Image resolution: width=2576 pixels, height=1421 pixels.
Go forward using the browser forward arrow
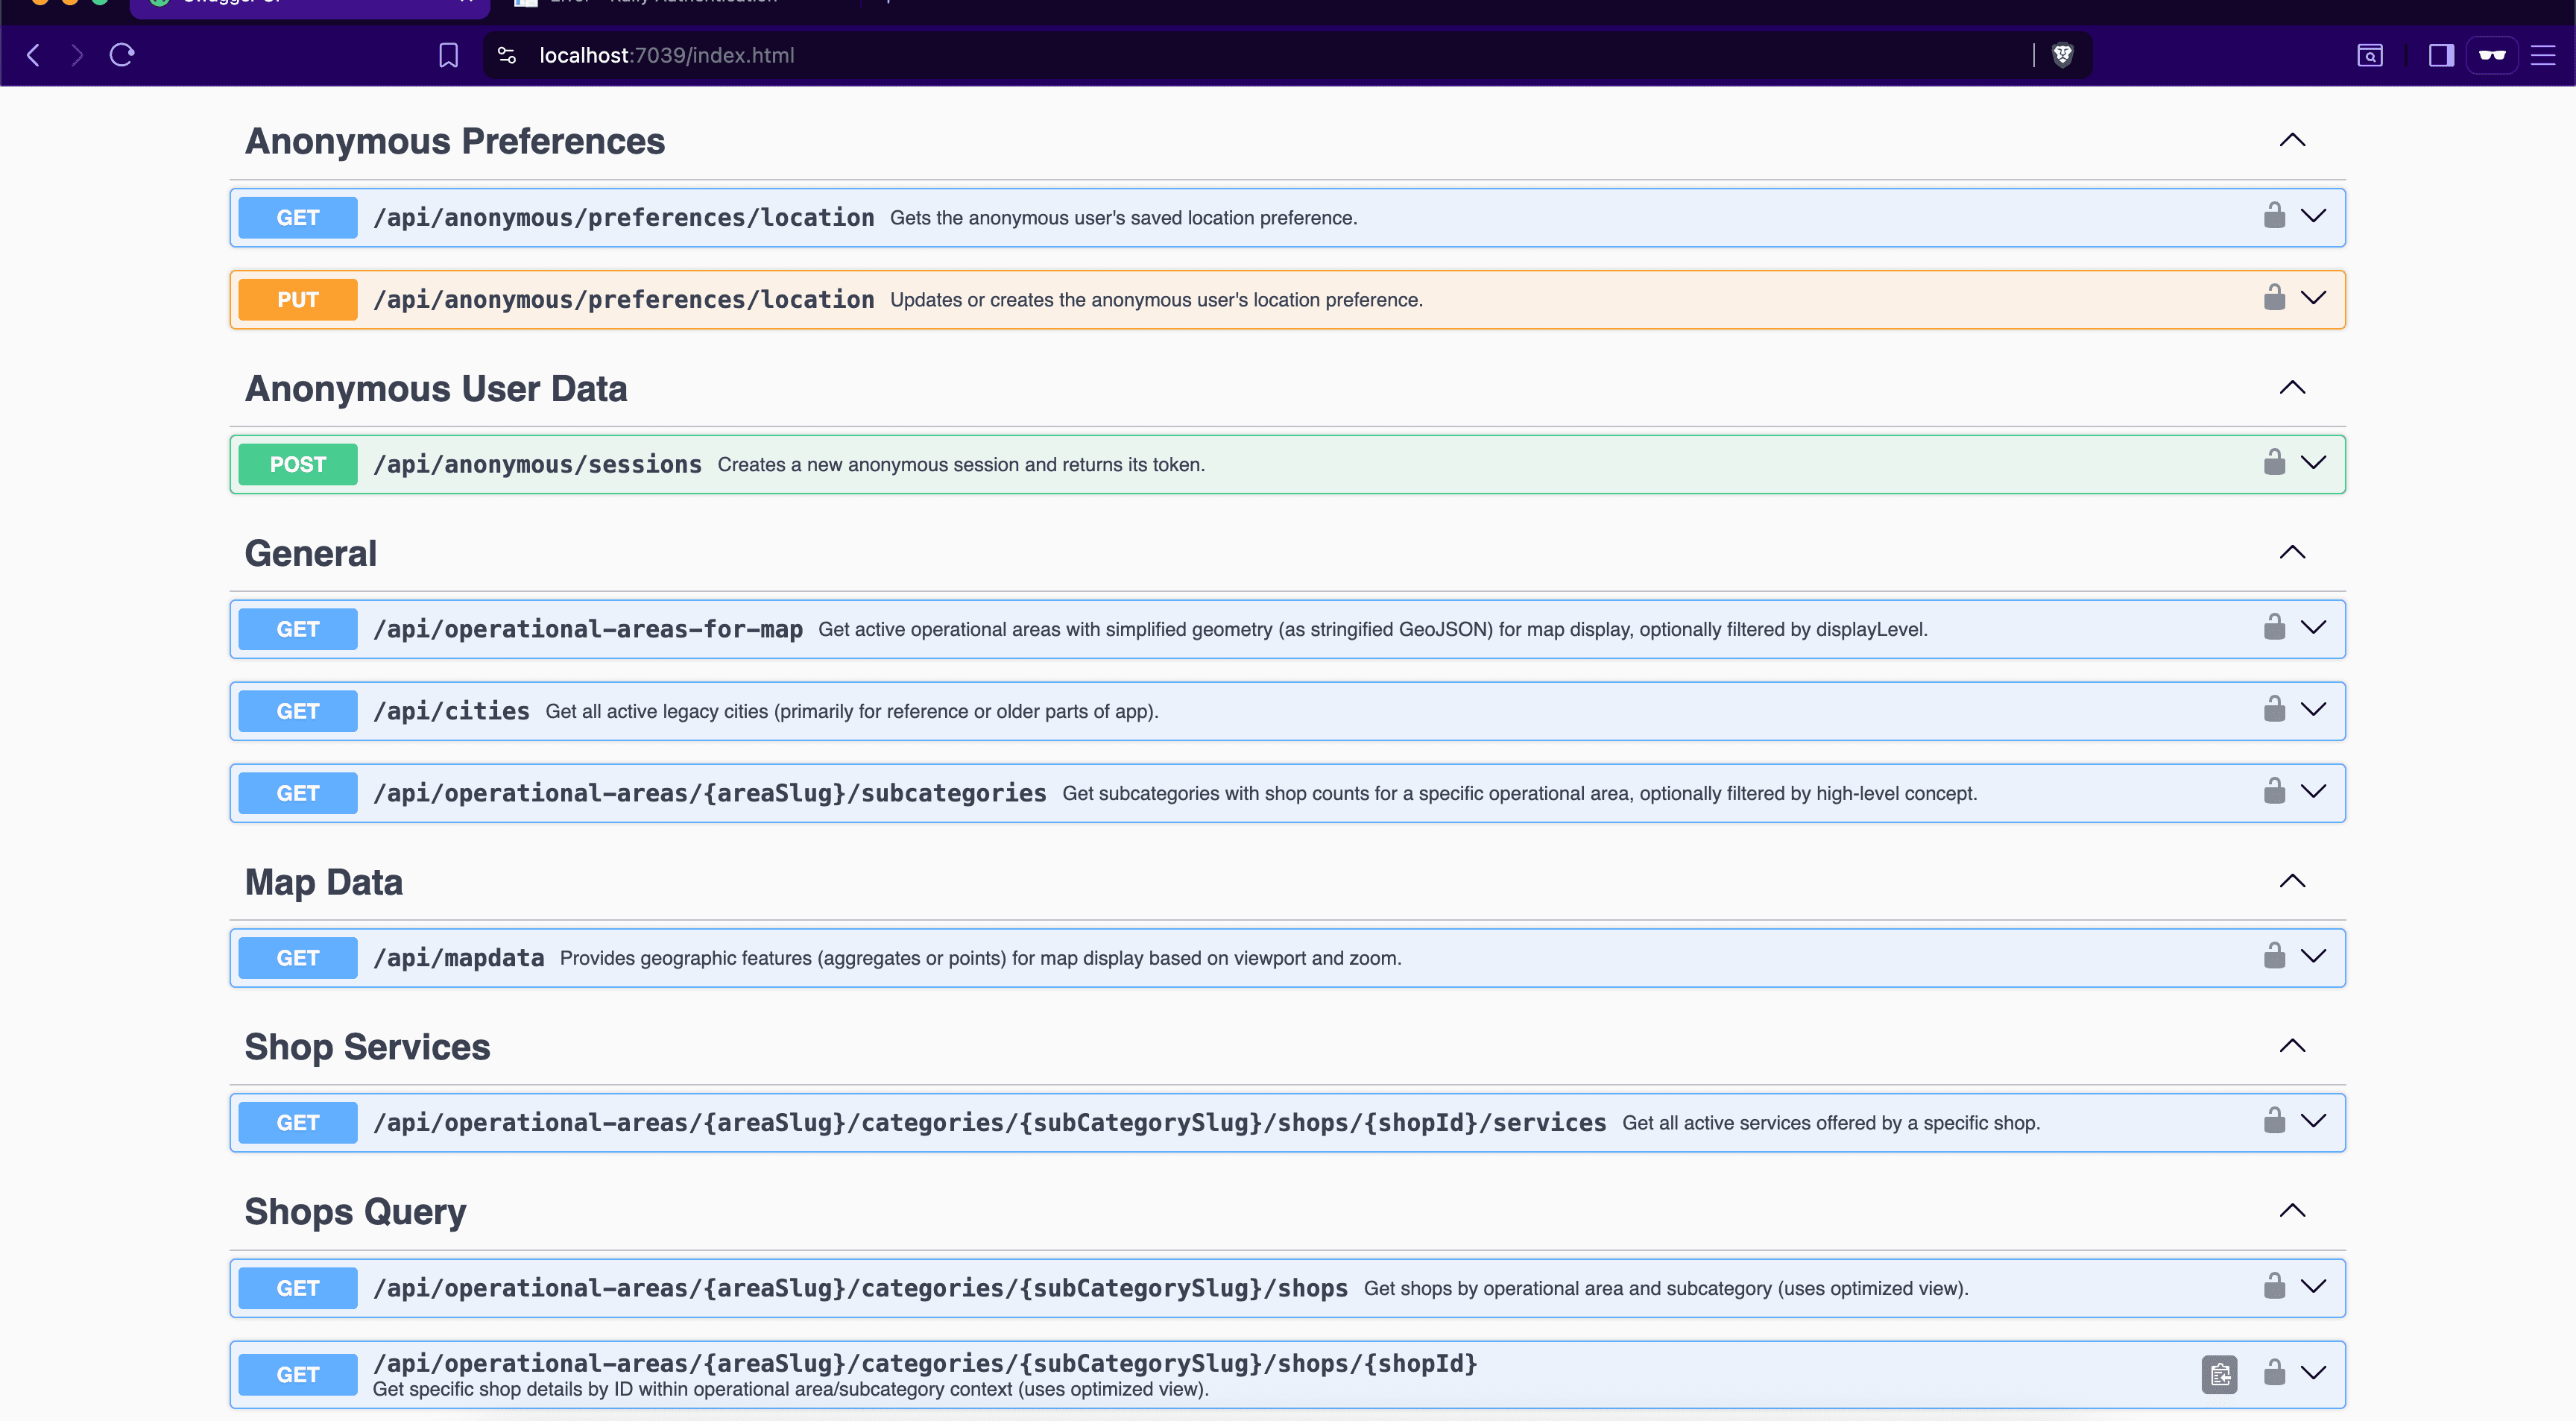(77, 55)
